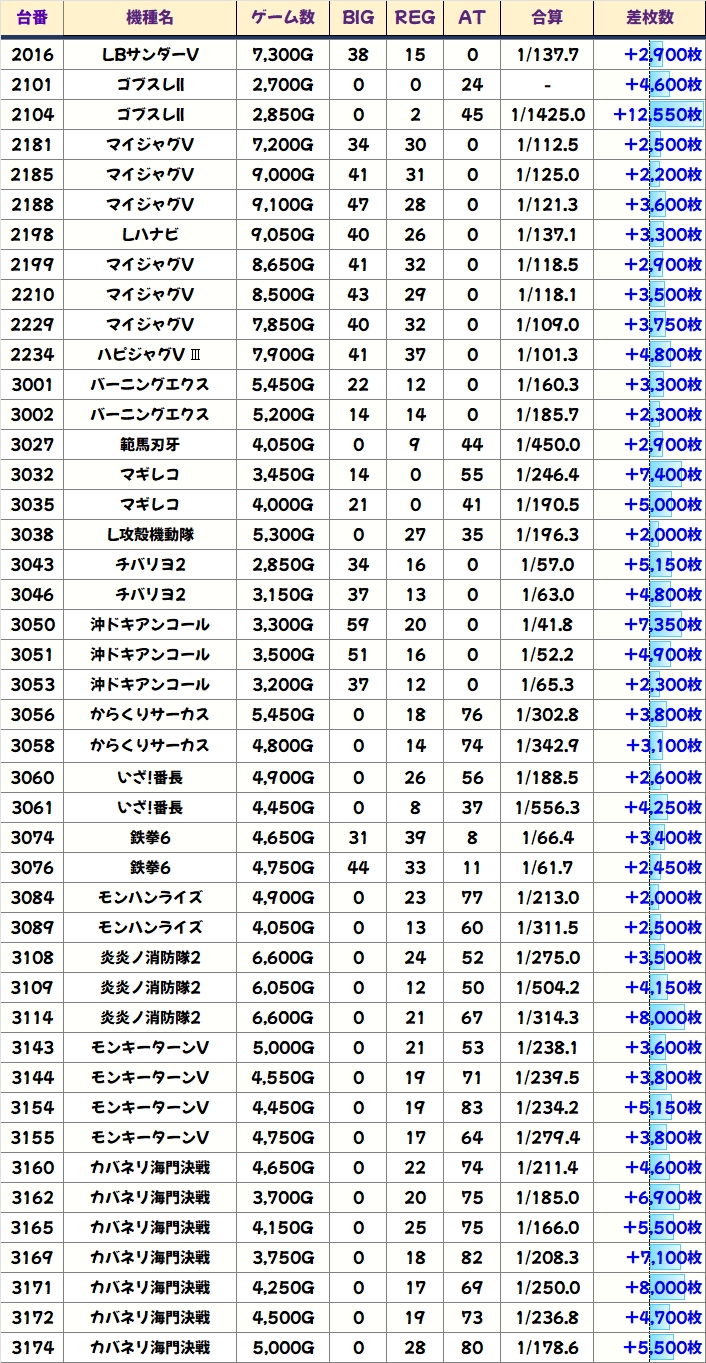This screenshot has height=1363, width=706.
Task: Select the REG column header
Action: click(414, 18)
